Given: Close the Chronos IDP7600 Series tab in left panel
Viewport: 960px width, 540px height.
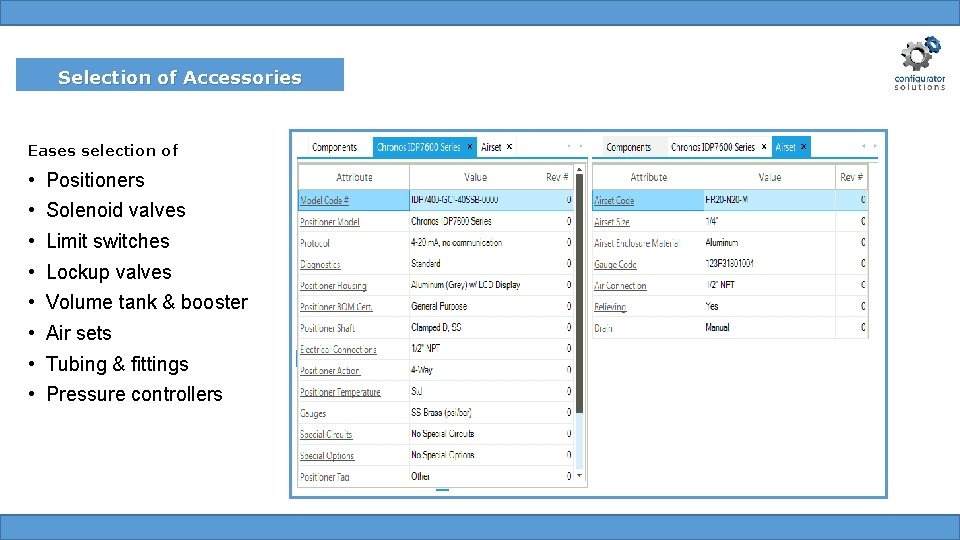Looking at the screenshot, I should pos(470,147).
